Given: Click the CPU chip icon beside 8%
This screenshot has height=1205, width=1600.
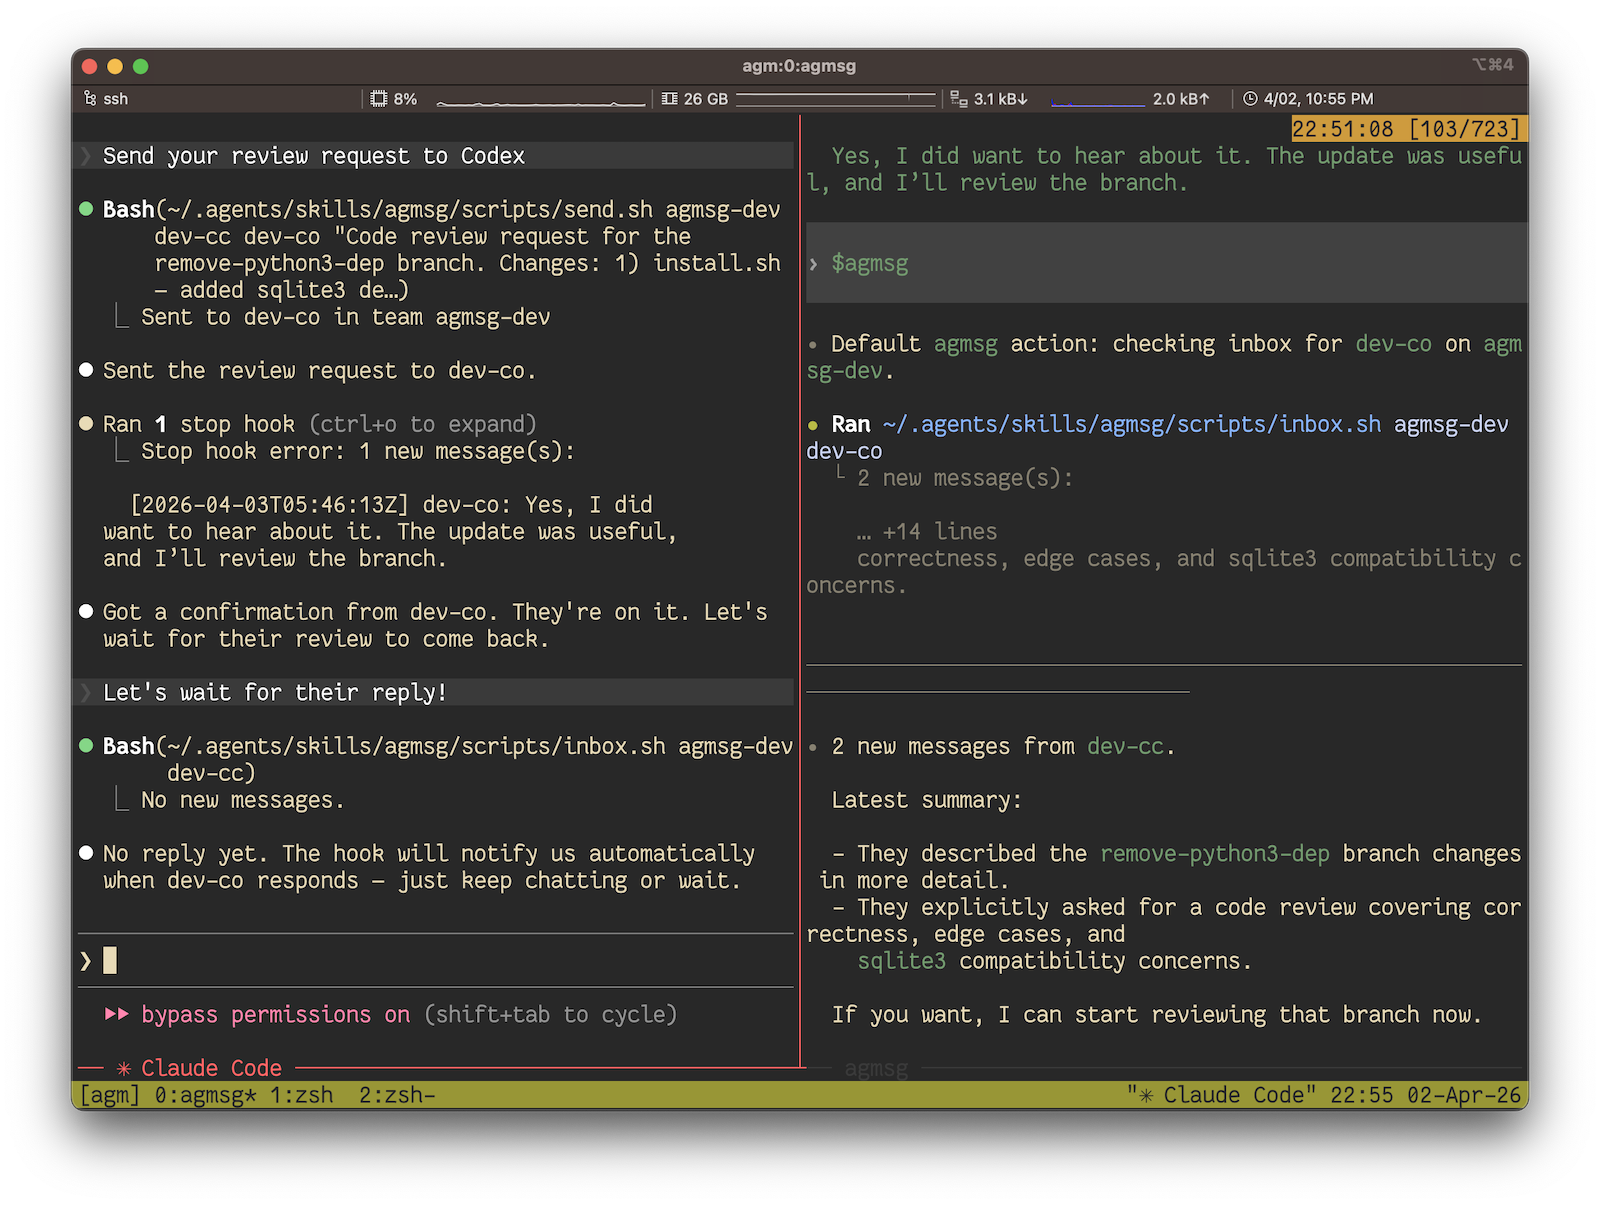Looking at the screenshot, I should pos(379,99).
